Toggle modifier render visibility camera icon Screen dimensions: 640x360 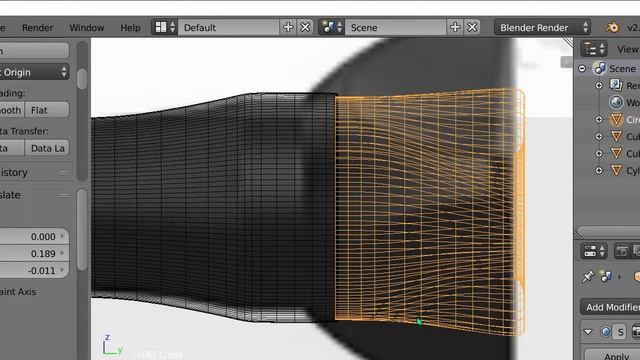(x=636, y=332)
